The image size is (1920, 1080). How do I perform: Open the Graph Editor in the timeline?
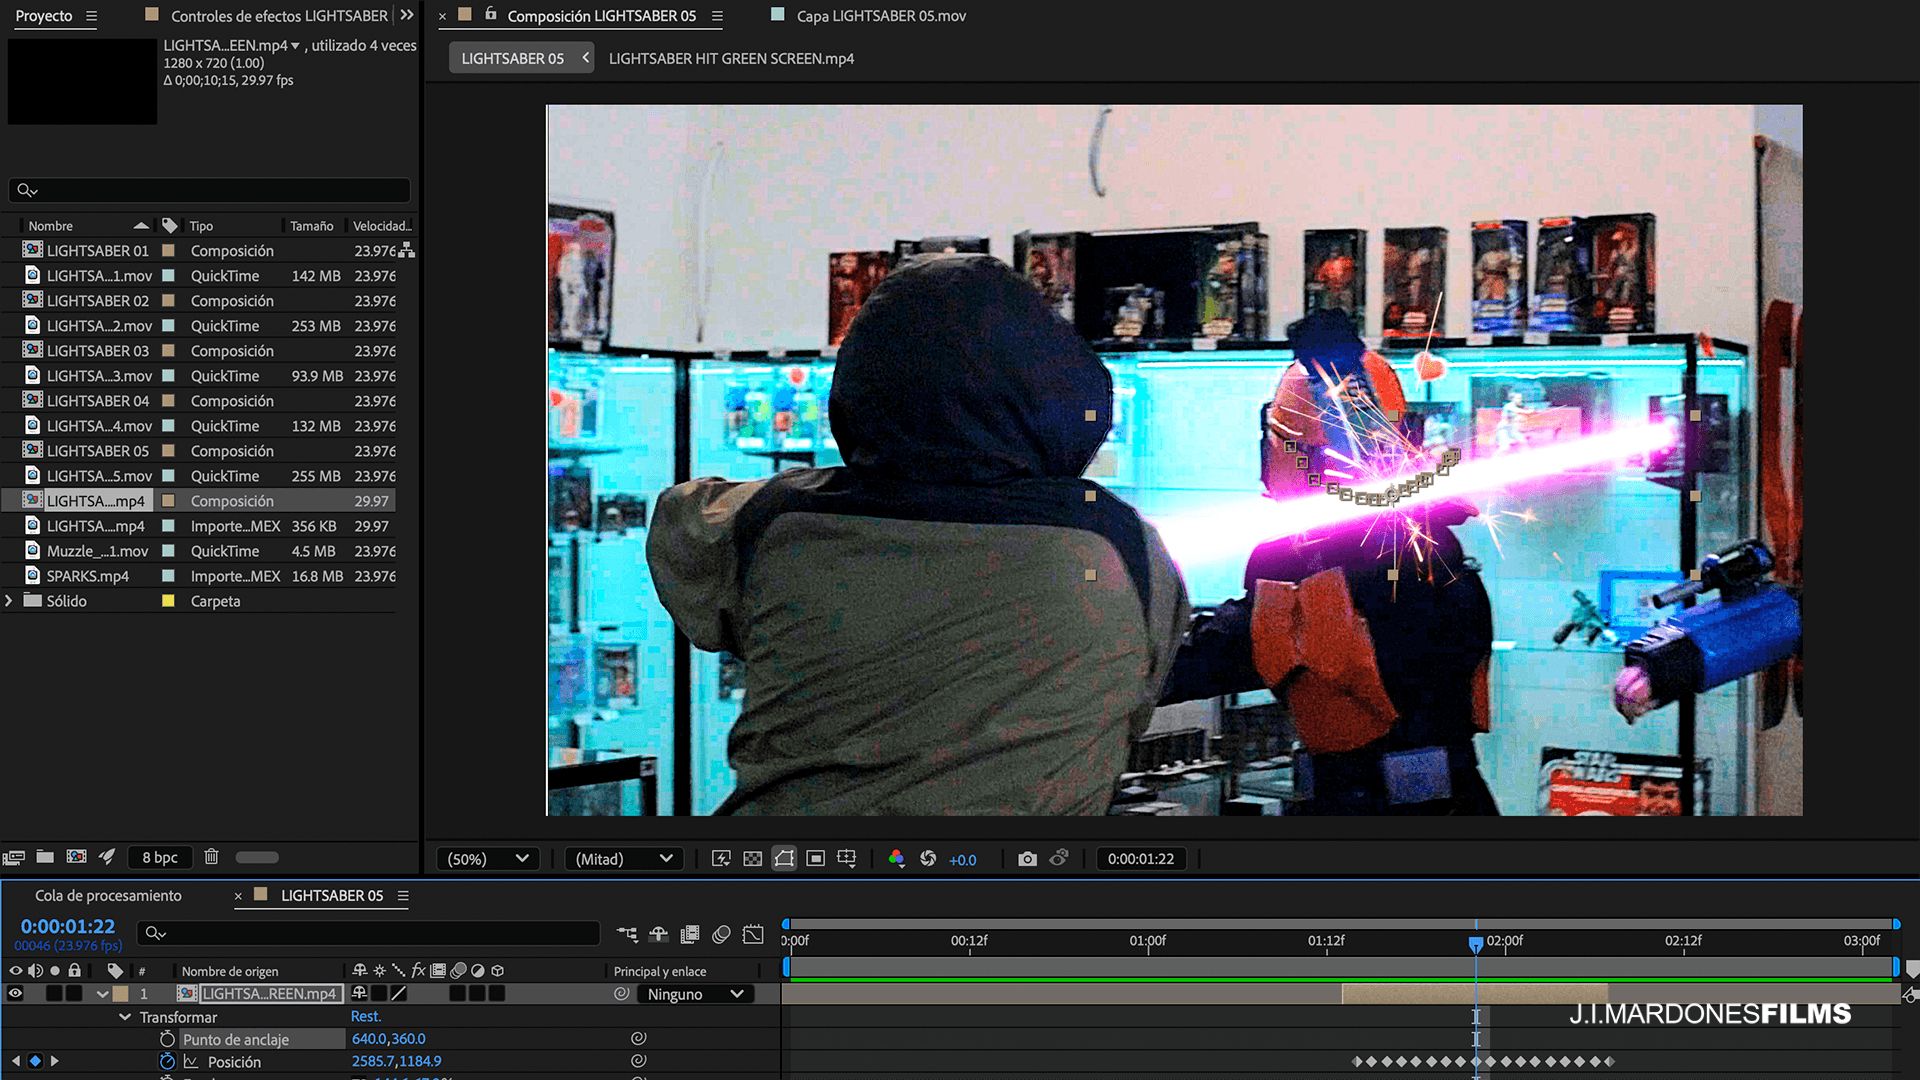(x=753, y=934)
